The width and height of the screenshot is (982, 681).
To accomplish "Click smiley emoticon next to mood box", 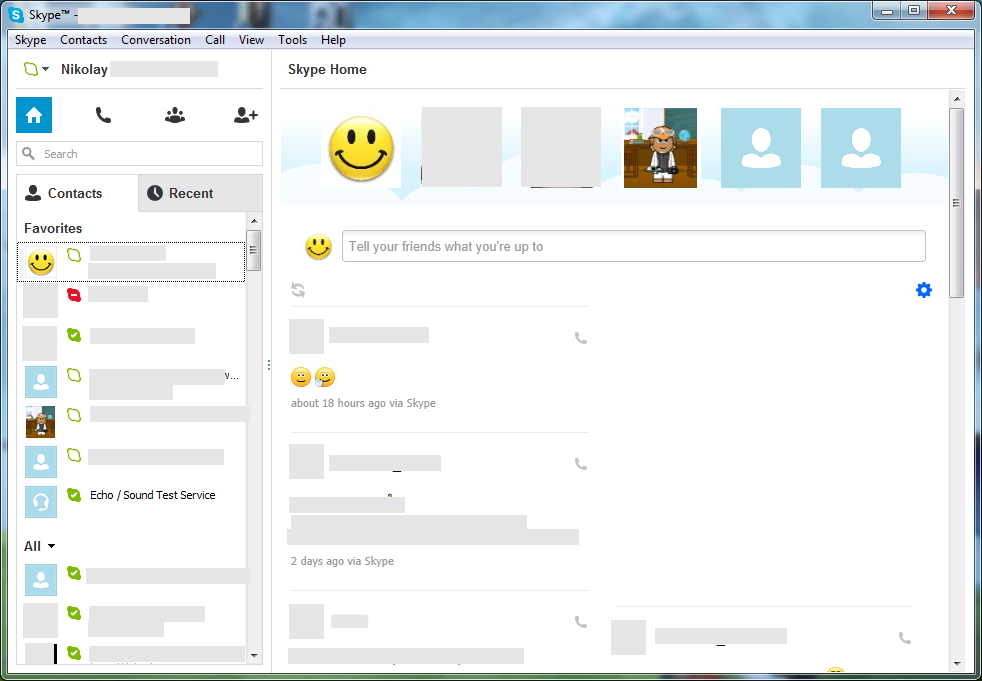I will tap(318, 247).
